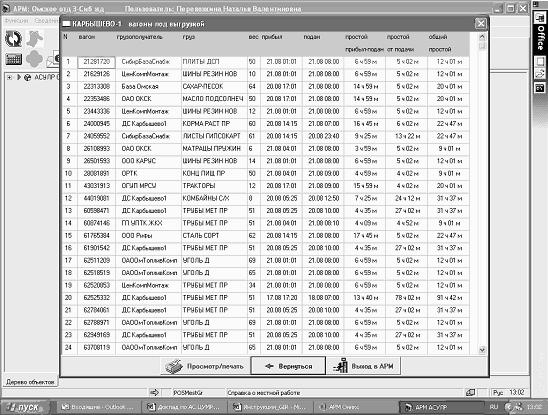Click the вагон column header
548x415 pixels.
click(x=87, y=37)
